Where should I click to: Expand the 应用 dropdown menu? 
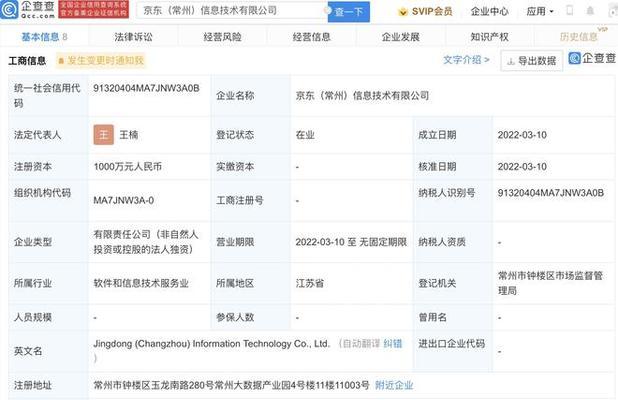pyautogui.click(x=540, y=11)
